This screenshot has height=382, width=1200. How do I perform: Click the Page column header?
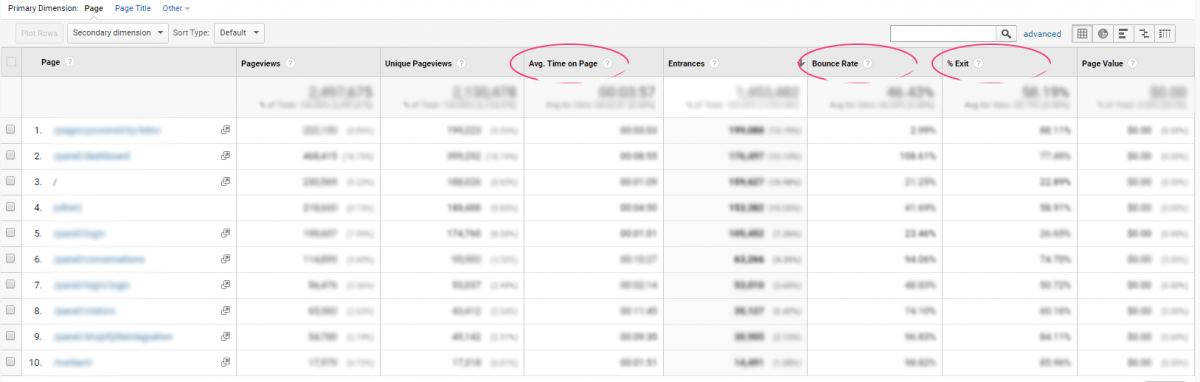coord(51,62)
